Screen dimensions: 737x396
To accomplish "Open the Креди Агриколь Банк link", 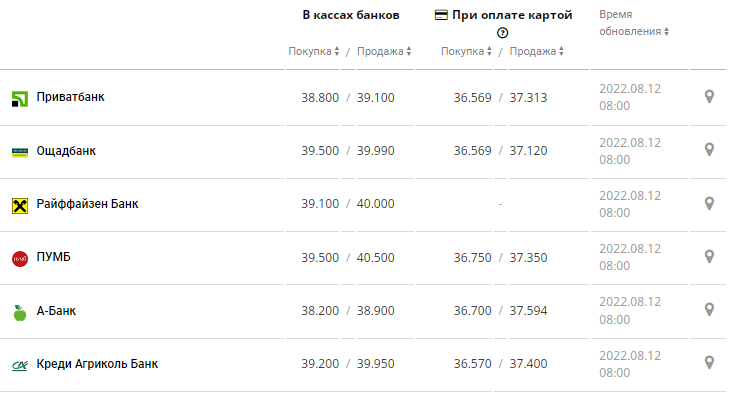I will pos(97,364).
